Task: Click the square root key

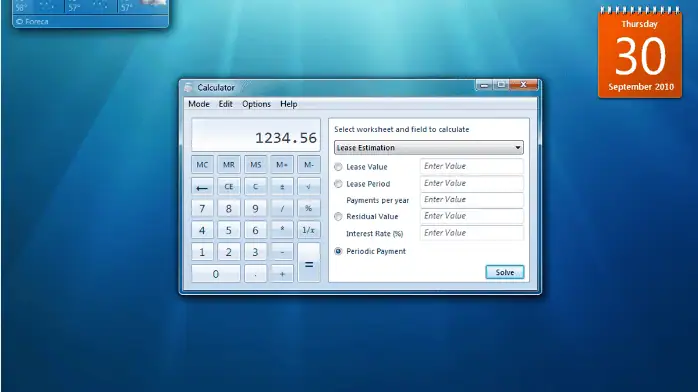Action: (308, 187)
